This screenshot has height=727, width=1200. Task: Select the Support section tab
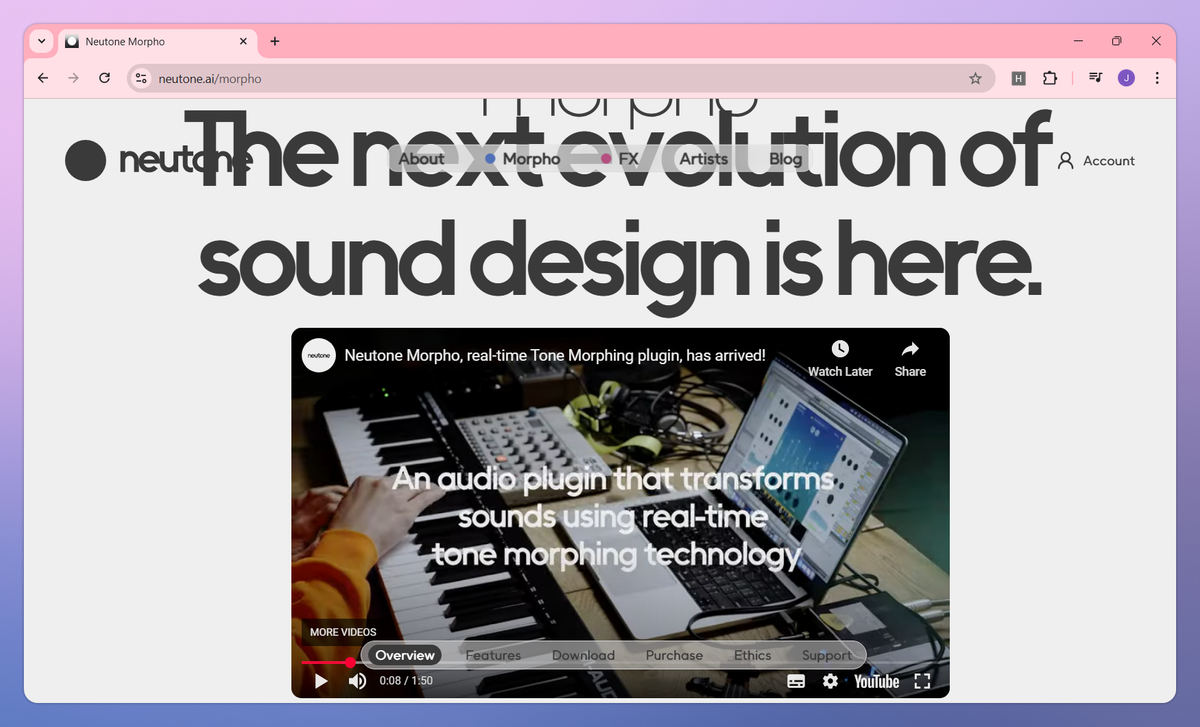point(827,656)
